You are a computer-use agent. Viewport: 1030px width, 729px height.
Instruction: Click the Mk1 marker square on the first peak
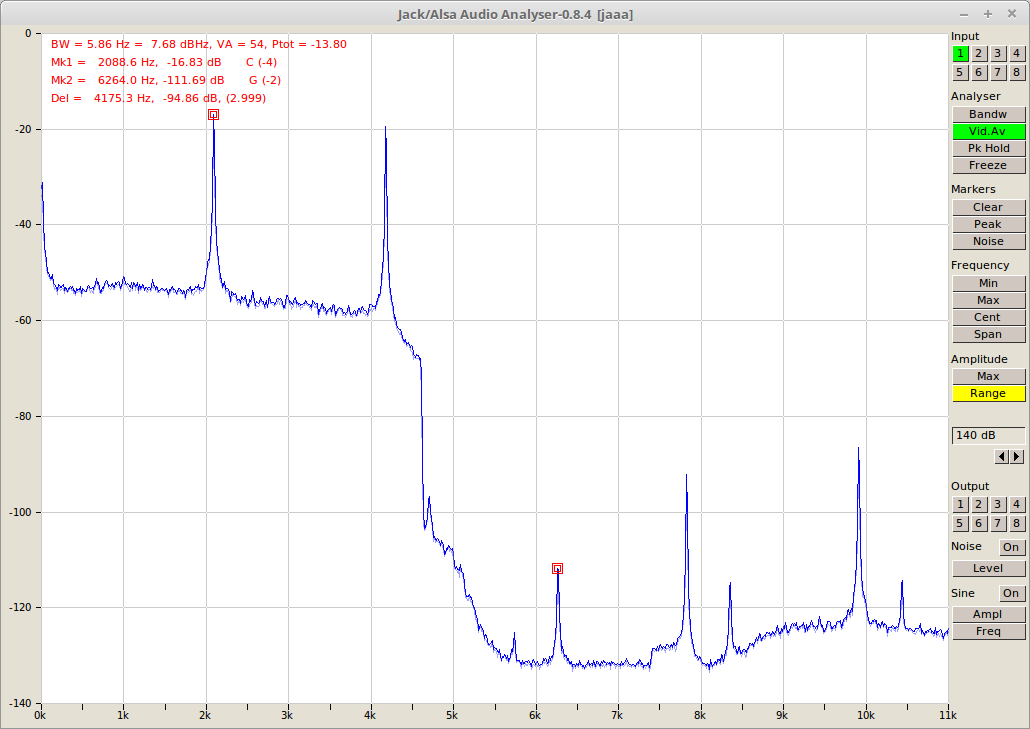coord(213,115)
